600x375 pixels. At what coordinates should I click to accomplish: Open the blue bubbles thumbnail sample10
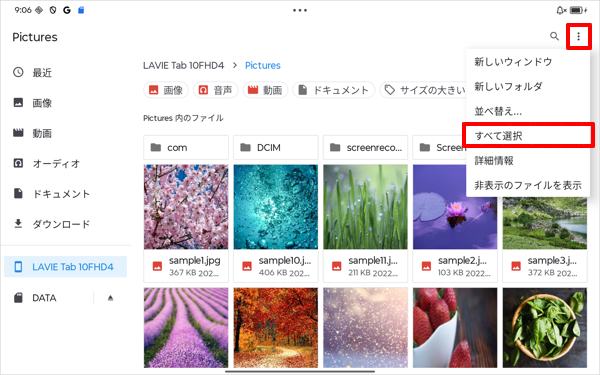[x=276, y=207]
